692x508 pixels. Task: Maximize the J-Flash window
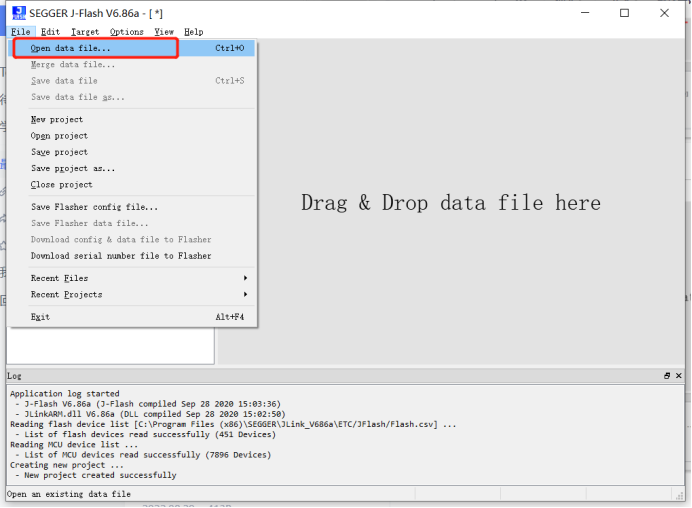[624, 13]
